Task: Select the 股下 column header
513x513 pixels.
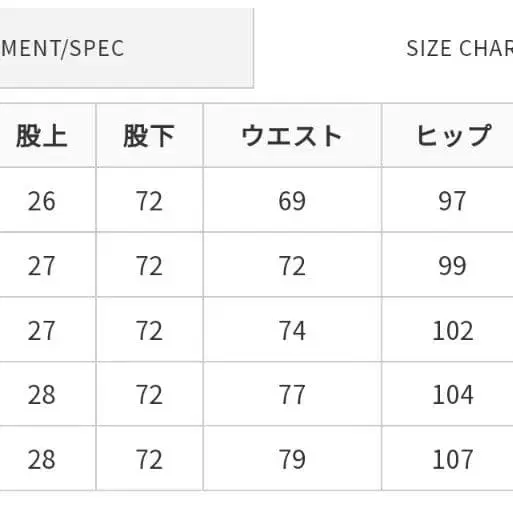Action: coord(149,135)
